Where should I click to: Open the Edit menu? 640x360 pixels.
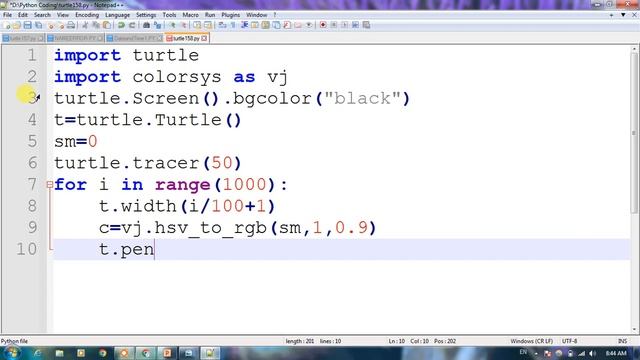pos(23,15)
